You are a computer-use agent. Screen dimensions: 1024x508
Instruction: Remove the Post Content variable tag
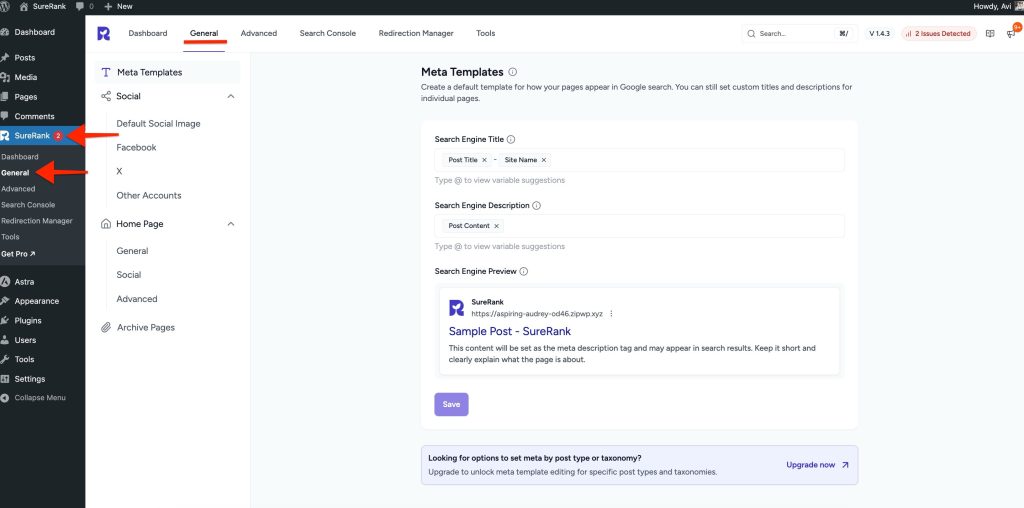(496, 226)
